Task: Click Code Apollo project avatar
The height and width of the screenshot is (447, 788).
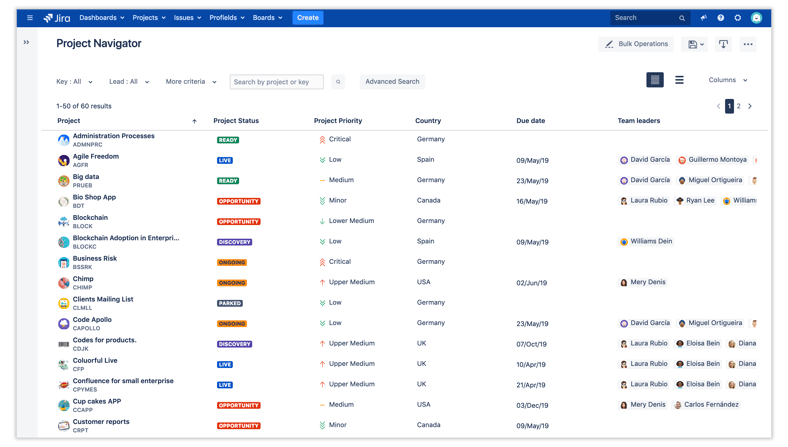Action: coord(63,324)
